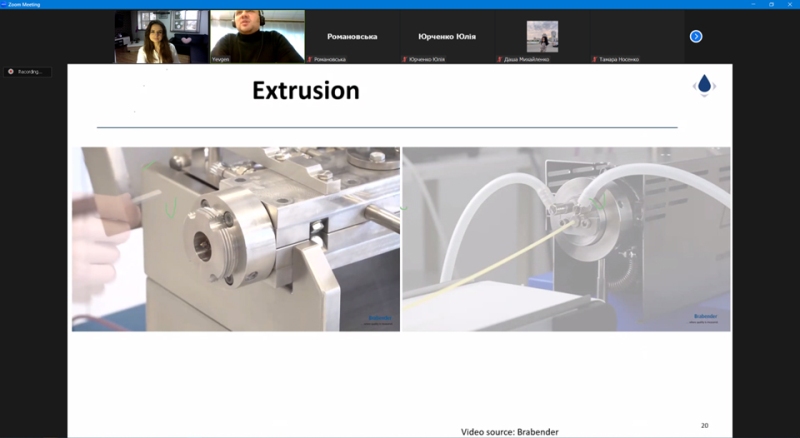Select Yevgen's video thumbnail
Viewport: 800px width, 438px height.
tap(257, 36)
